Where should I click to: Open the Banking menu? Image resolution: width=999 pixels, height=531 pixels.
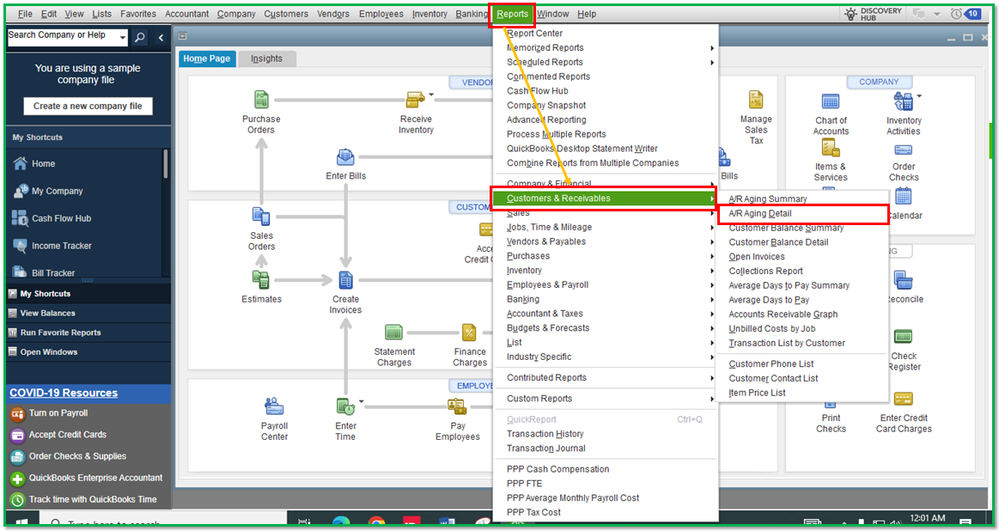(x=471, y=14)
